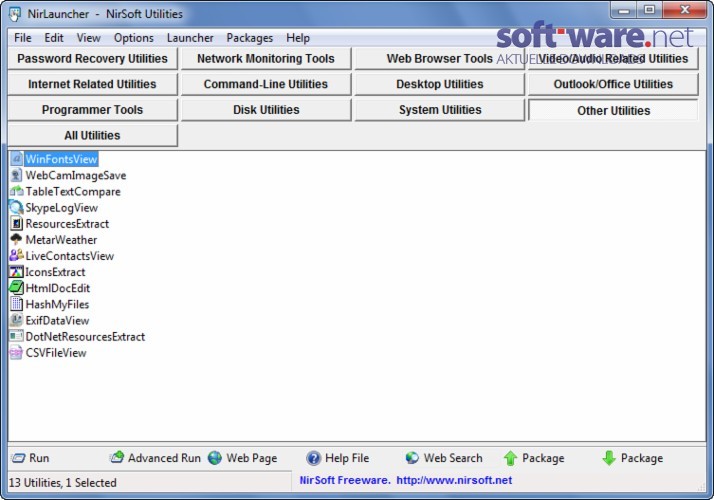
Task: Switch to Video/Audio Related Utilities group
Action: [x=613, y=59]
